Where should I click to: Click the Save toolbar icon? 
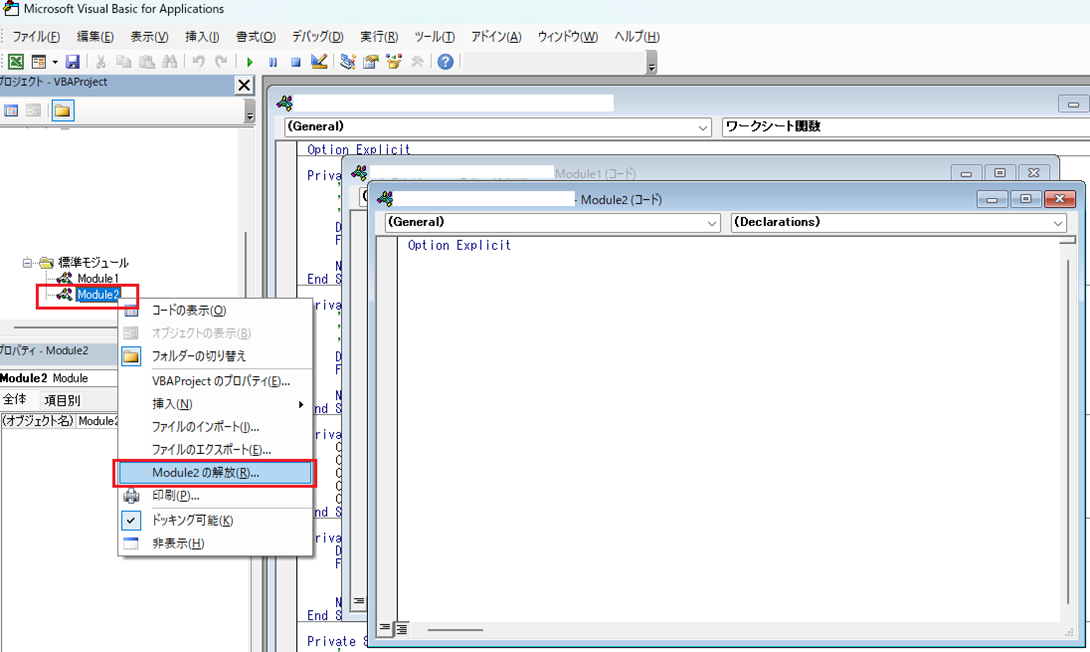pyautogui.click(x=72, y=62)
